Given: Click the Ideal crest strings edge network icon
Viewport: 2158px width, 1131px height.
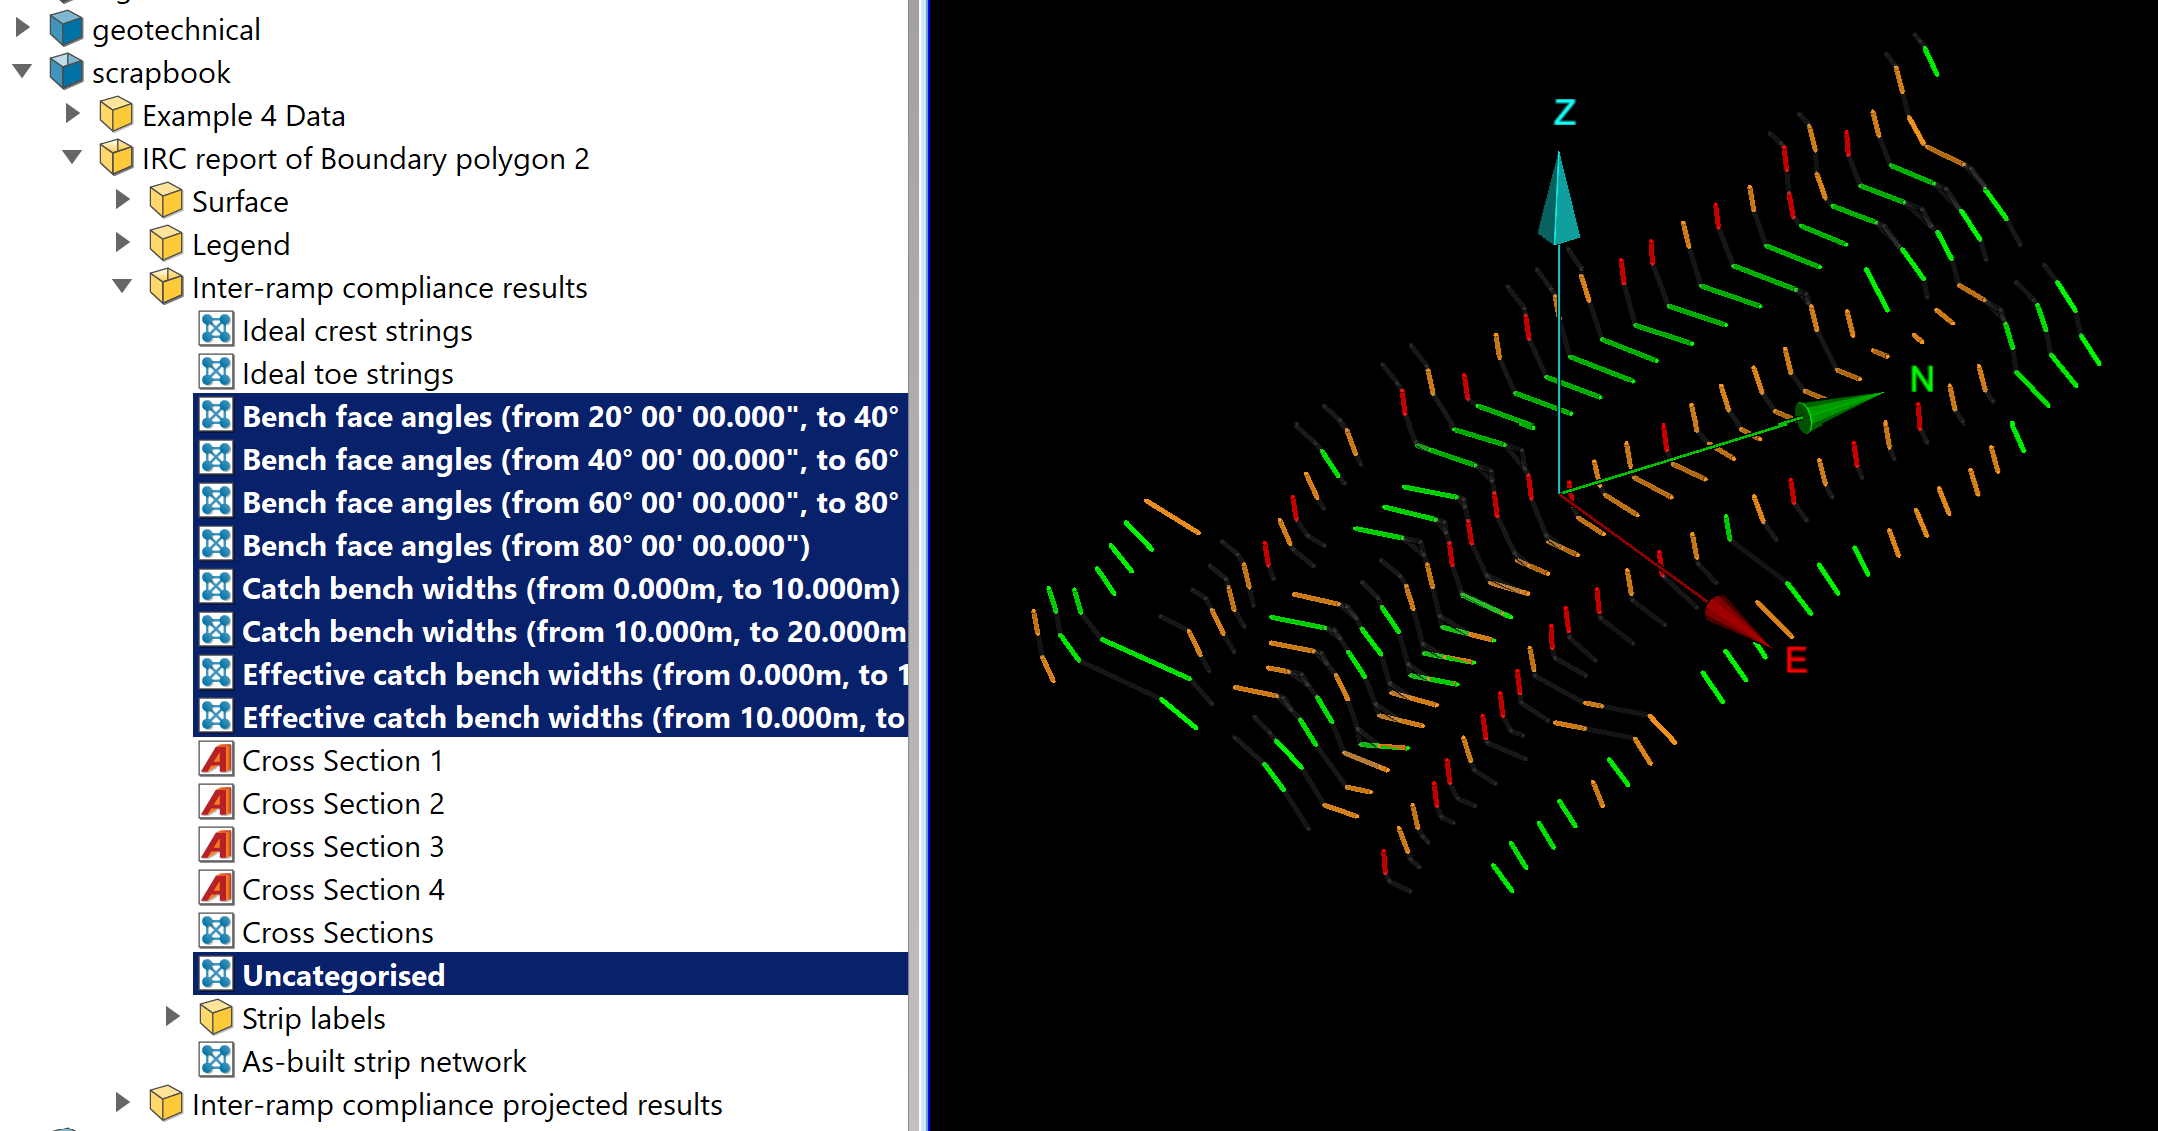Looking at the screenshot, I should click(216, 330).
